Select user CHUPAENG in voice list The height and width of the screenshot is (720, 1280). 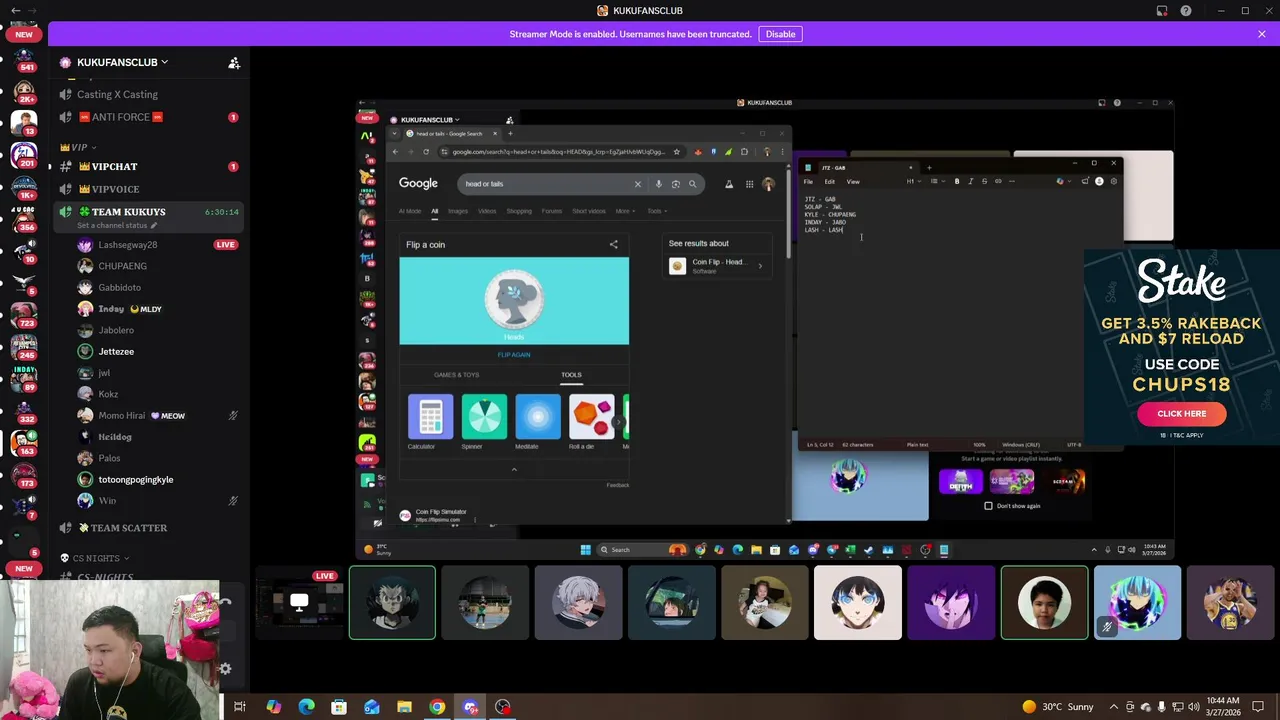(x=158, y=266)
